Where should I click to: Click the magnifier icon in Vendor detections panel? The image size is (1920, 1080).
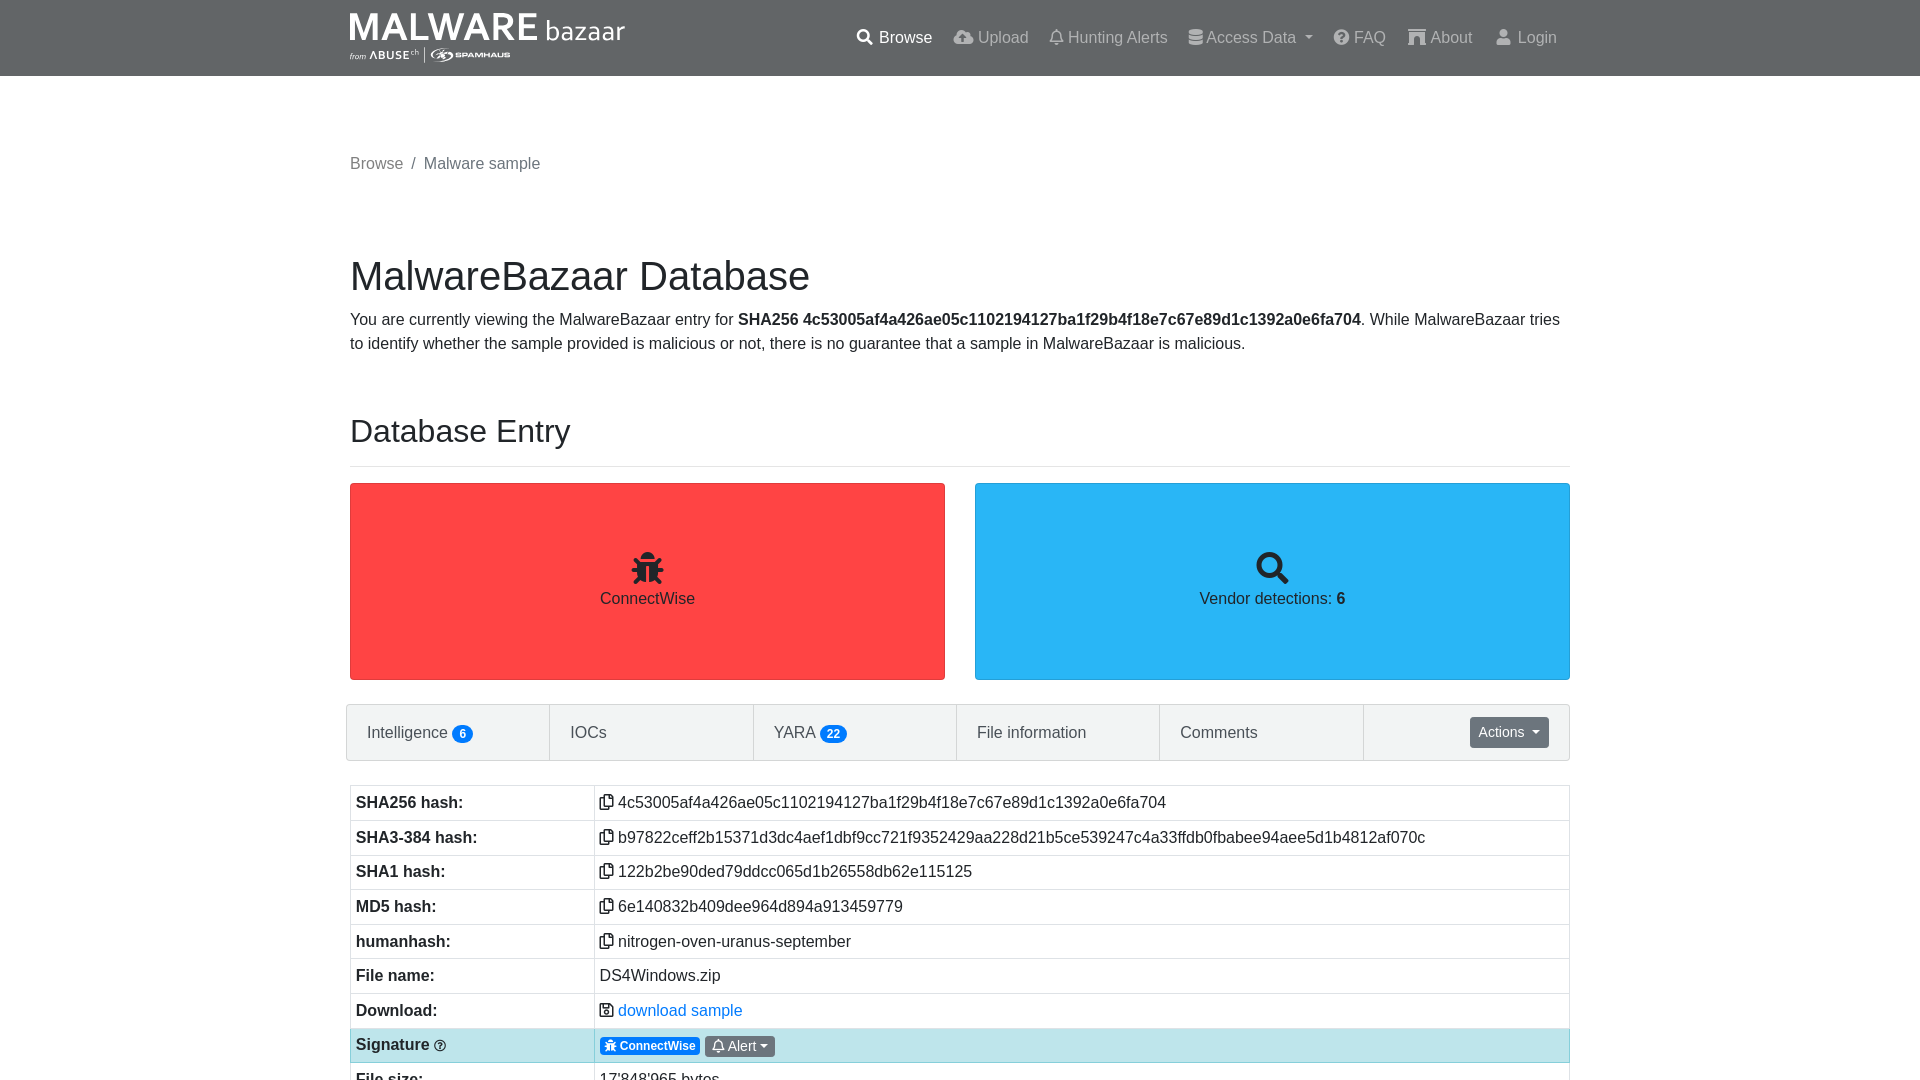(x=1272, y=567)
